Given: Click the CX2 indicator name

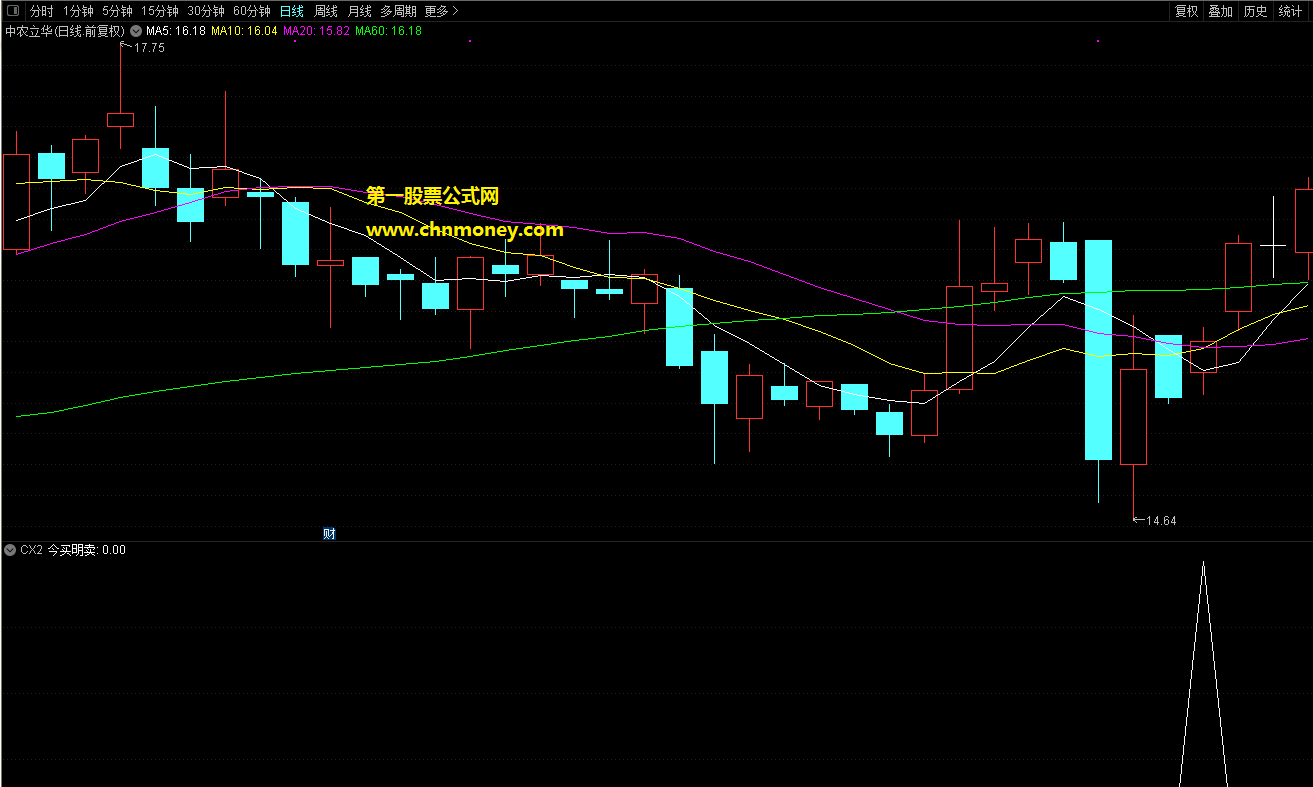Looking at the screenshot, I should tap(31, 550).
